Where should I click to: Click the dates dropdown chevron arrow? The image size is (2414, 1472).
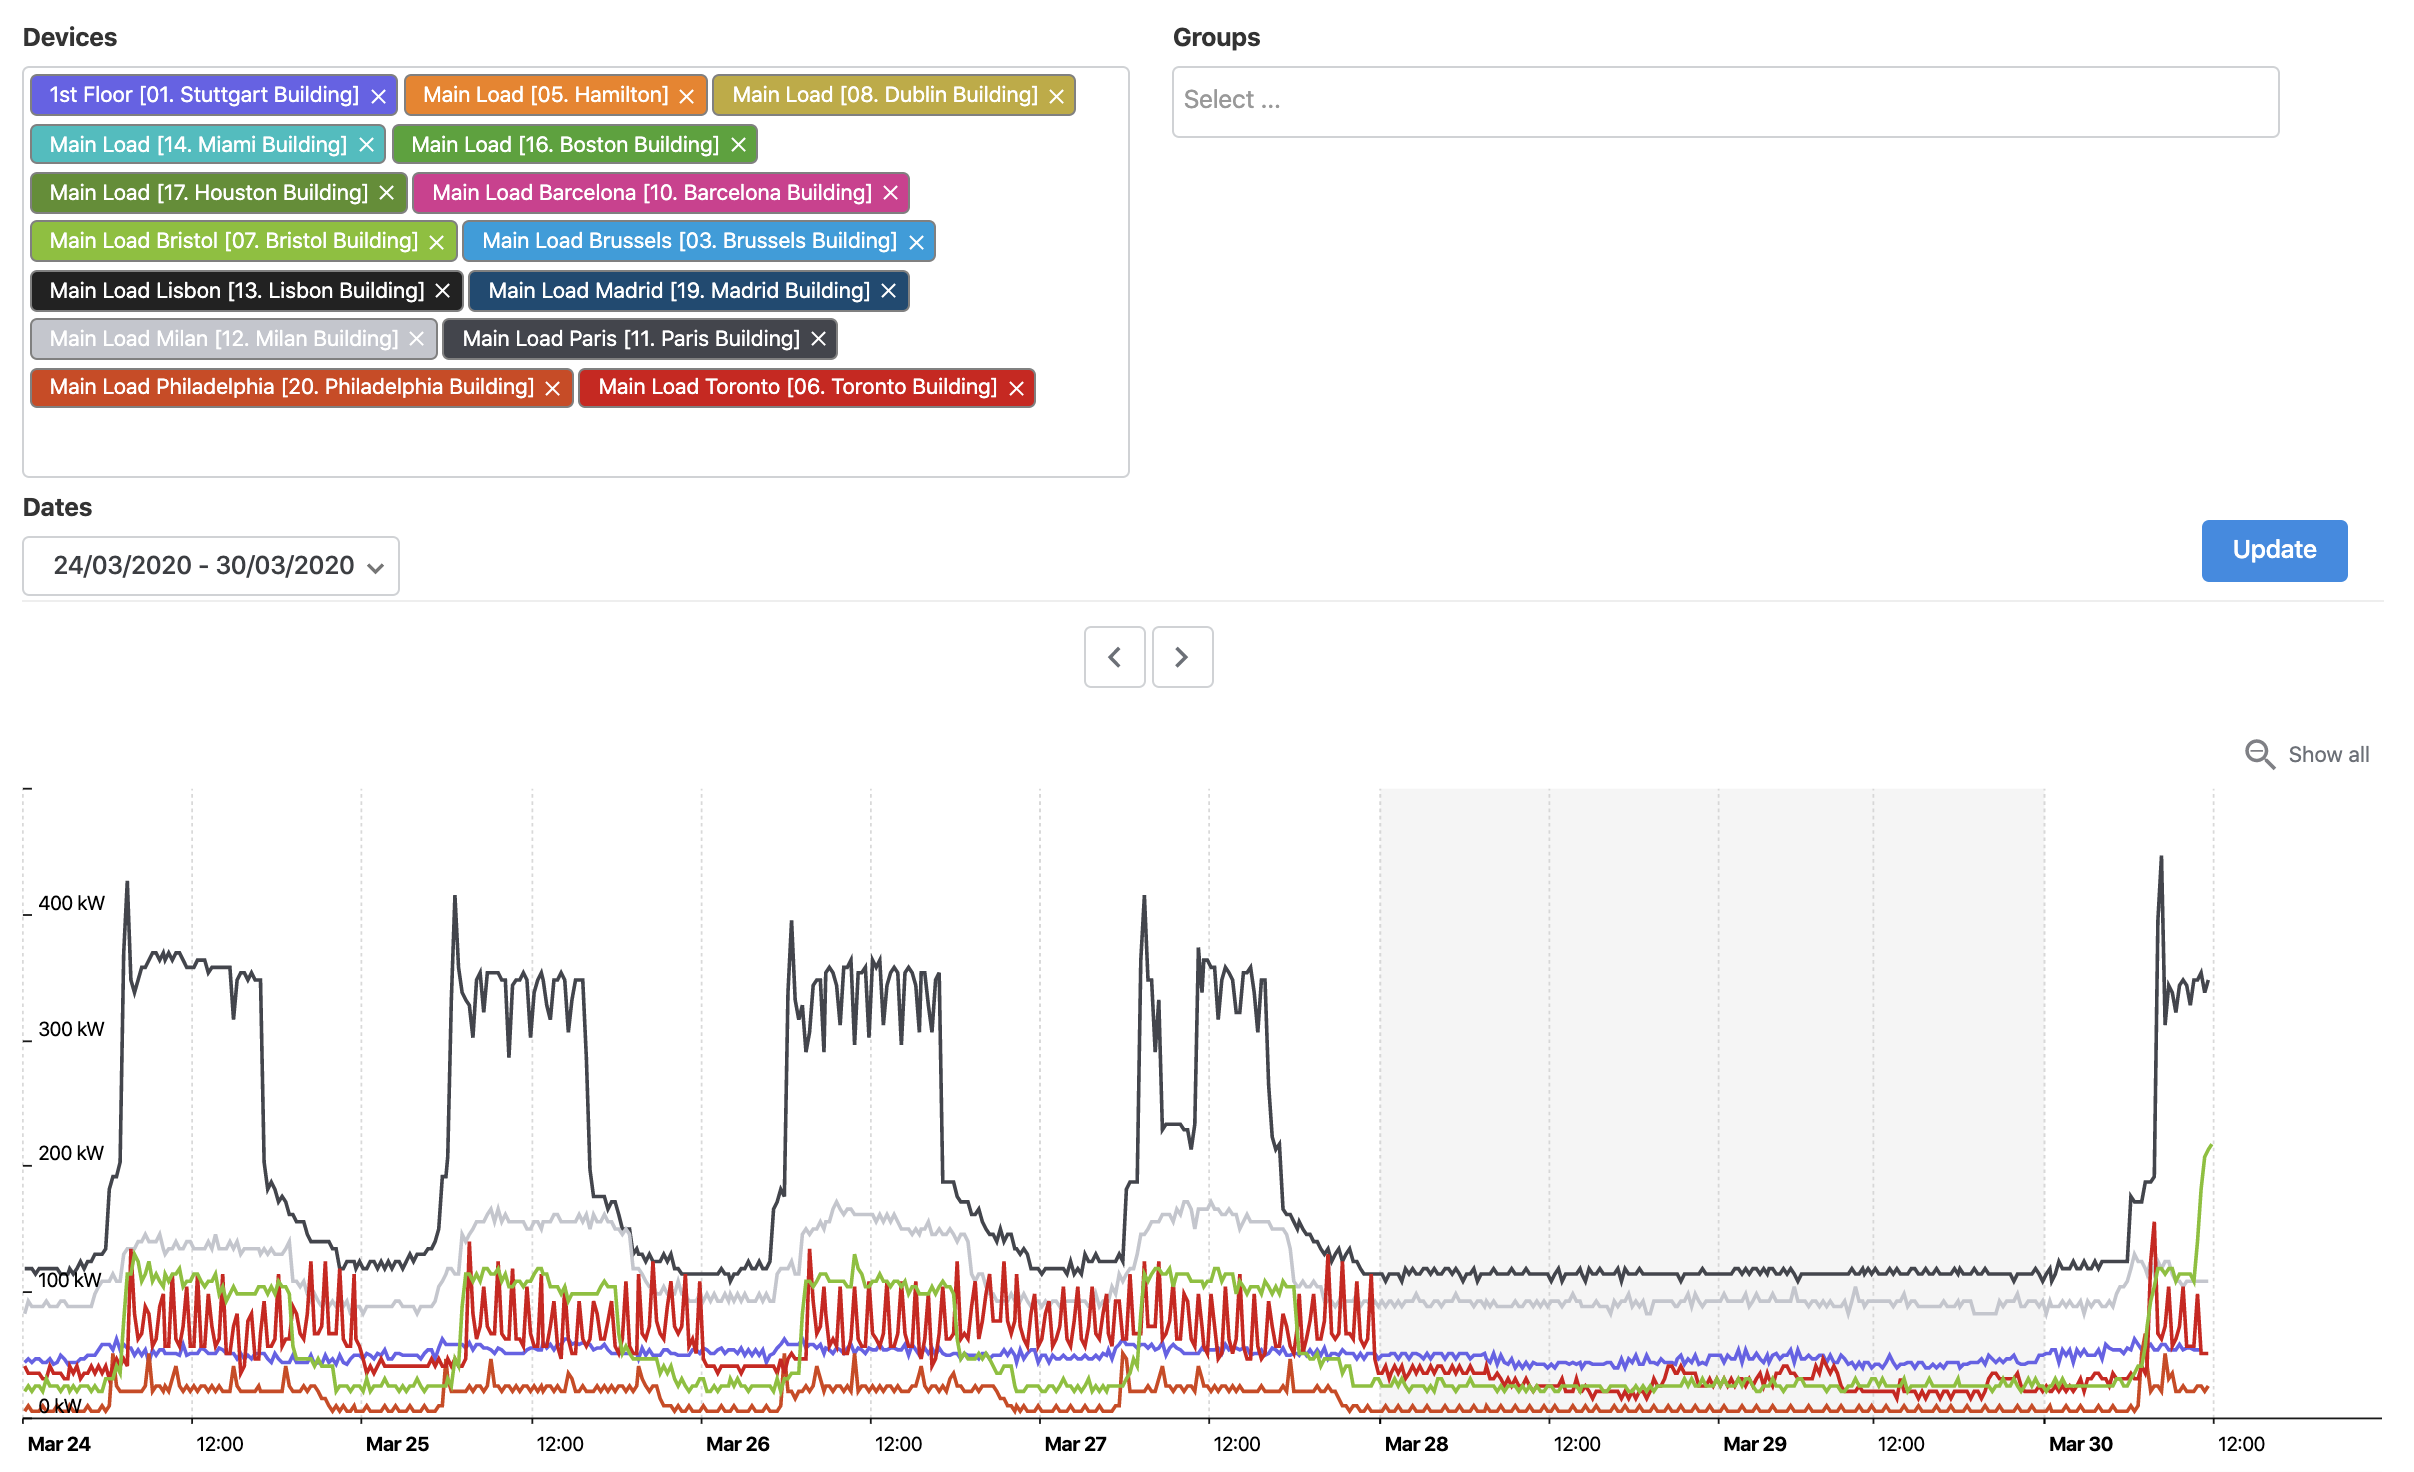coord(375,568)
